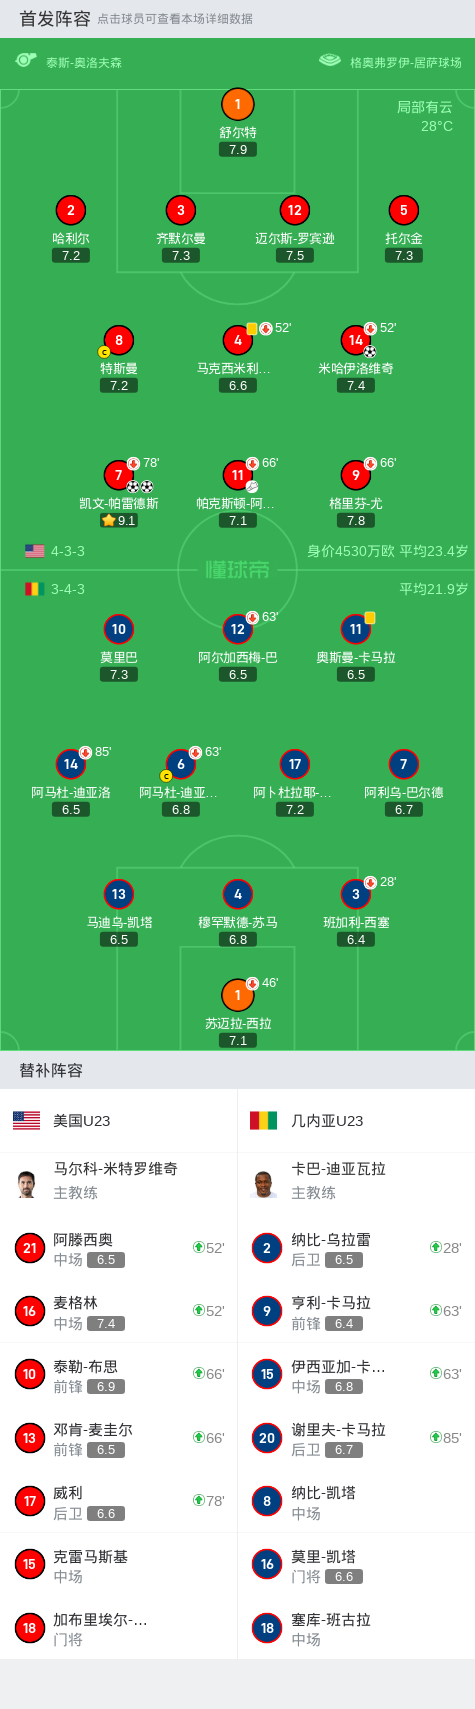Tap 凯文-帕雷德斯 number 7 player icon
The height and width of the screenshot is (1709, 475).
119,475
